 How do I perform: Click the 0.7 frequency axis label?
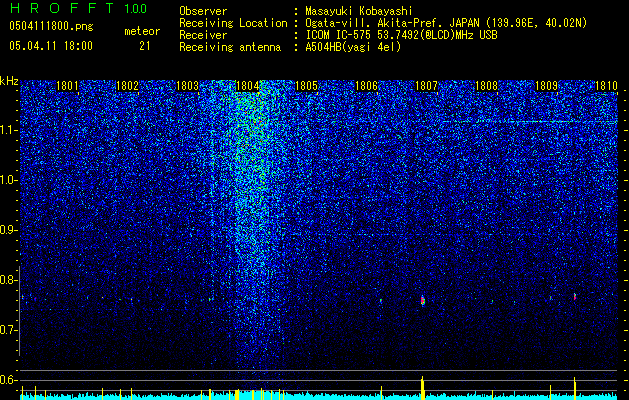coord(8,330)
